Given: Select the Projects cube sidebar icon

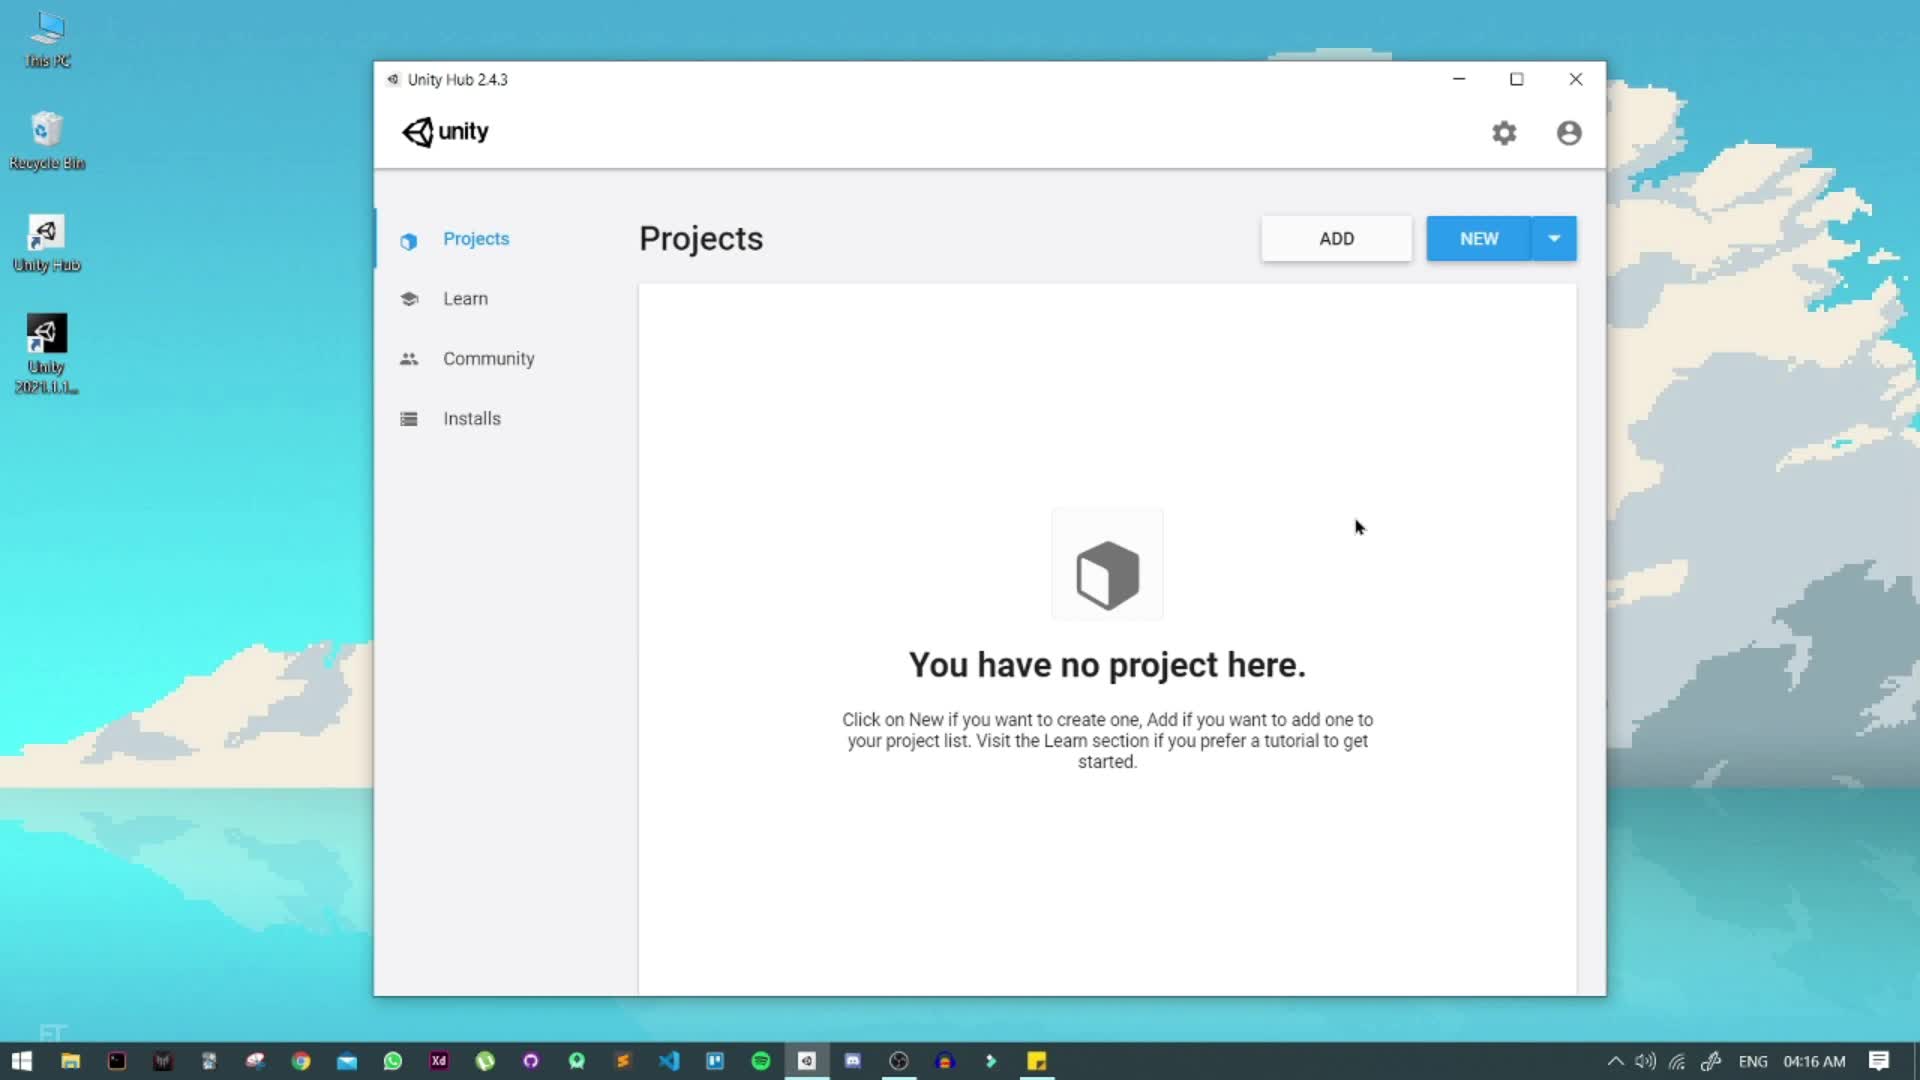Looking at the screenshot, I should [408, 241].
